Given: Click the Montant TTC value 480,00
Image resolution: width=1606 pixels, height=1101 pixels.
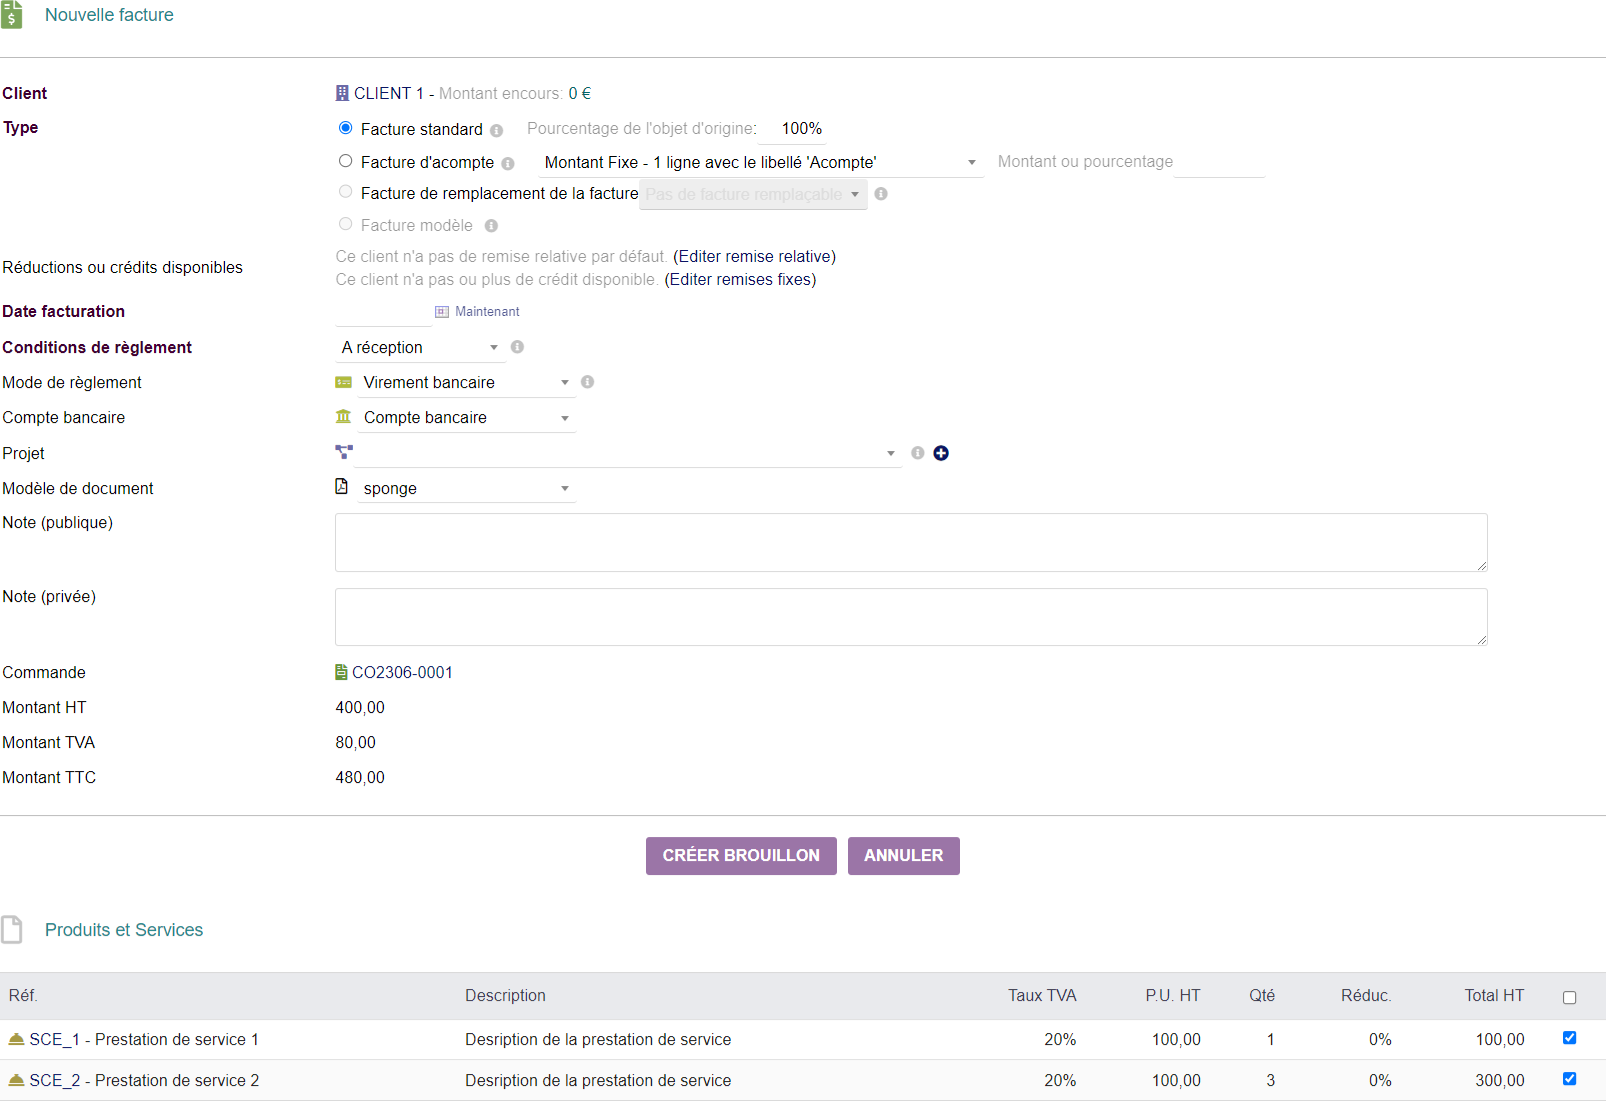Looking at the screenshot, I should 360,778.
